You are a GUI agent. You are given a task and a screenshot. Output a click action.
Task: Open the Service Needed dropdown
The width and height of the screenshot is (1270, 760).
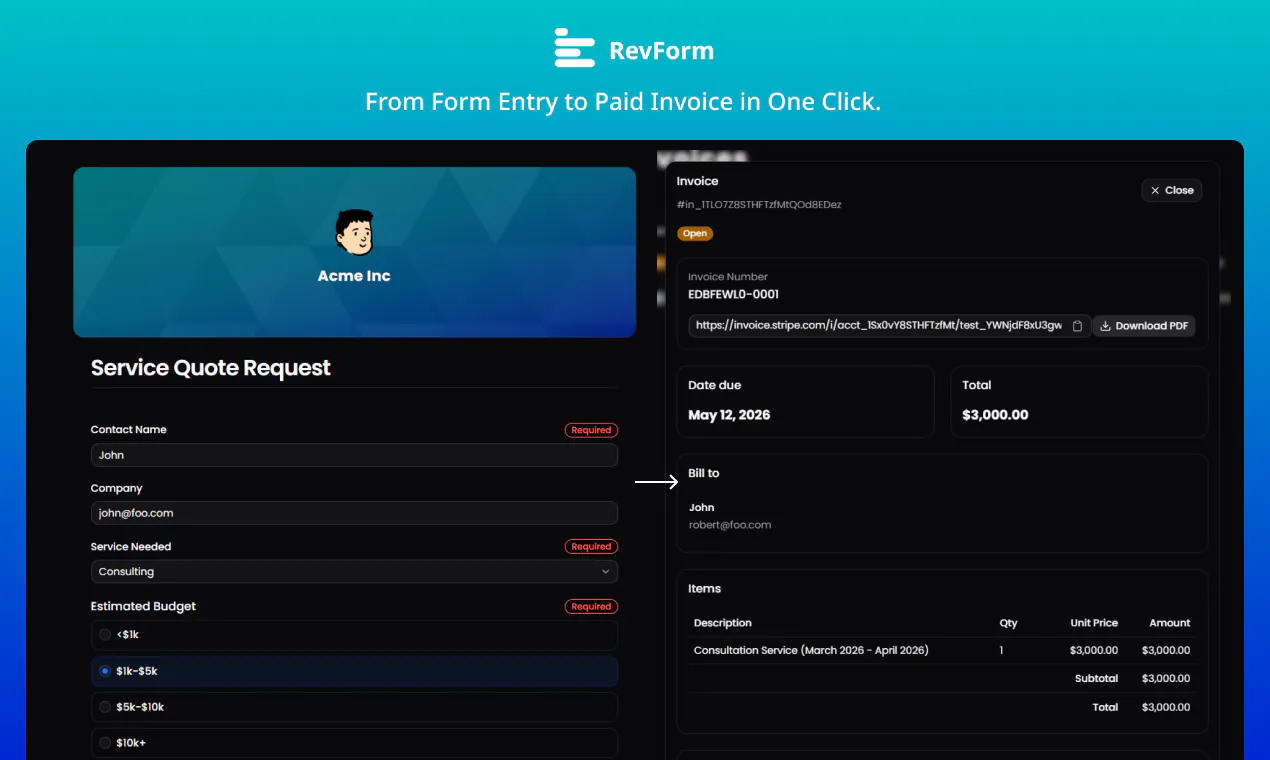click(x=354, y=572)
